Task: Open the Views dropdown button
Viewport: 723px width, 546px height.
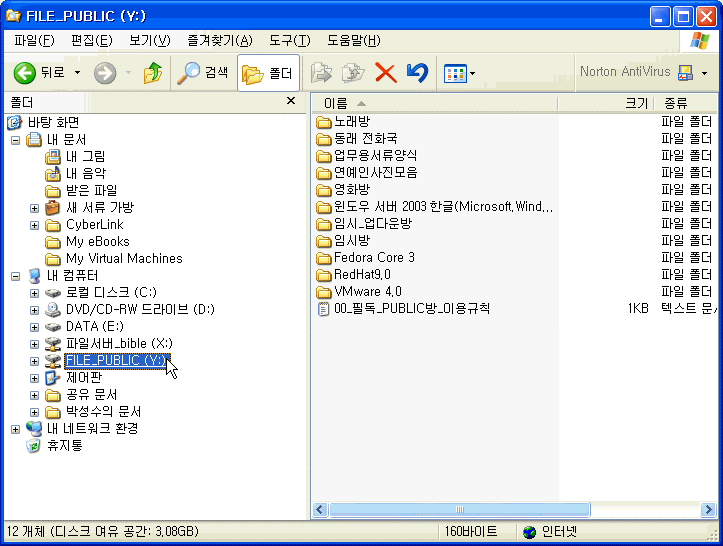Action: coord(459,73)
